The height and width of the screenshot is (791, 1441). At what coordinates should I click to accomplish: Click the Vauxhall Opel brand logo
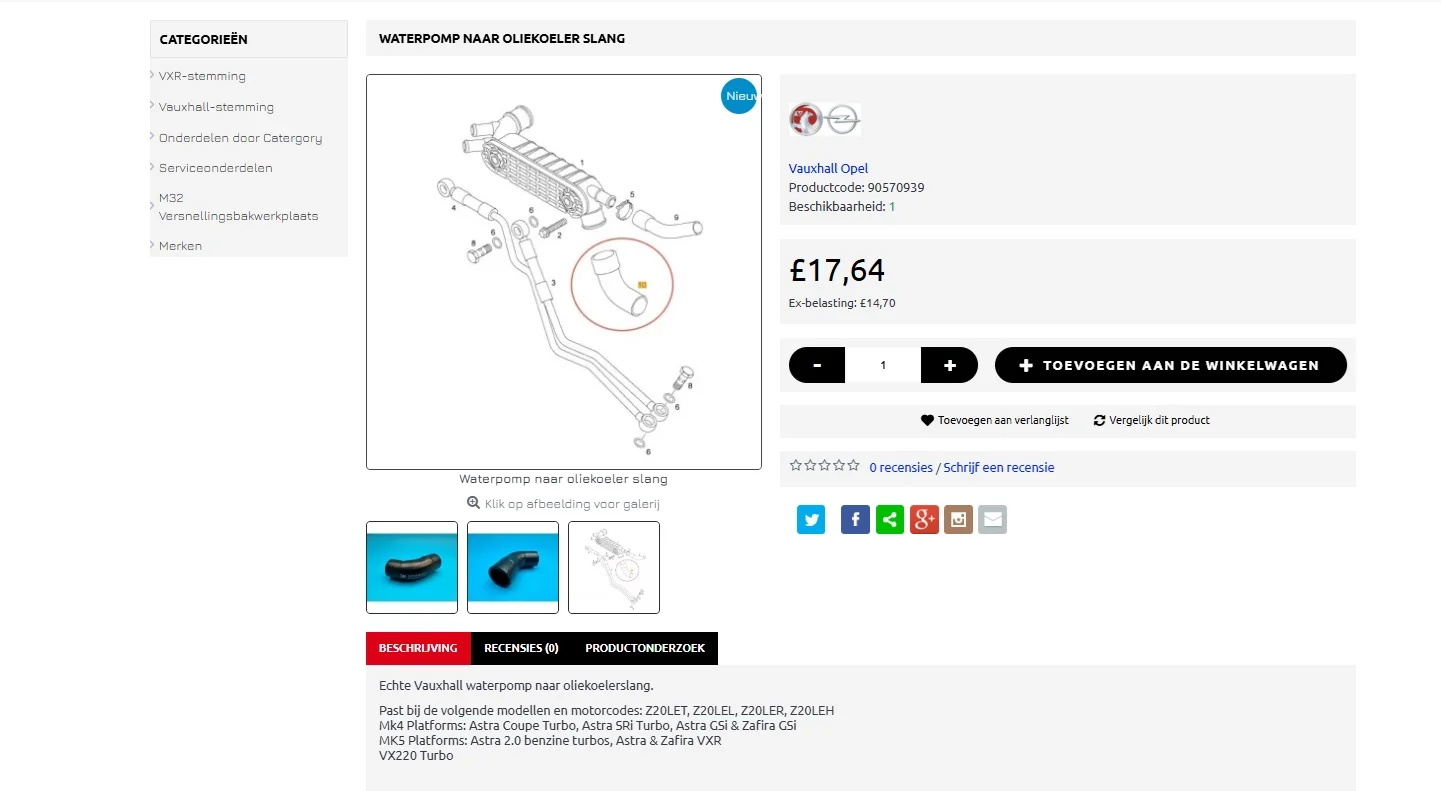click(x=824, y=120)
